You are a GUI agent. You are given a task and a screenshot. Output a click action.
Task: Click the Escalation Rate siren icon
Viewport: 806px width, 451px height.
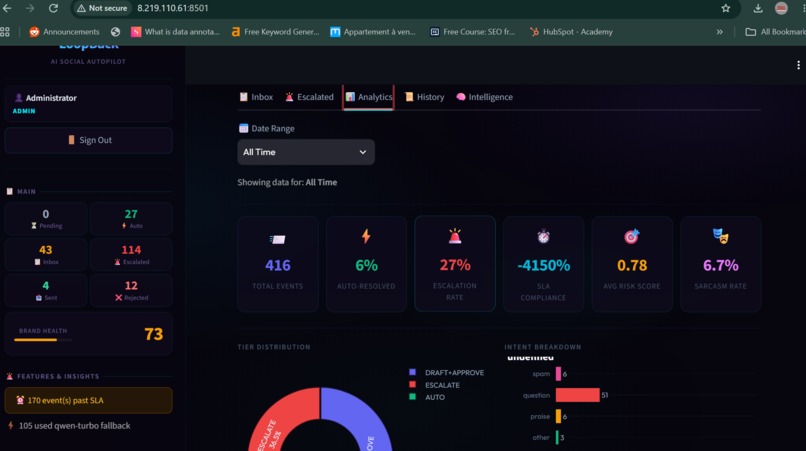click(x=455, y=236)
